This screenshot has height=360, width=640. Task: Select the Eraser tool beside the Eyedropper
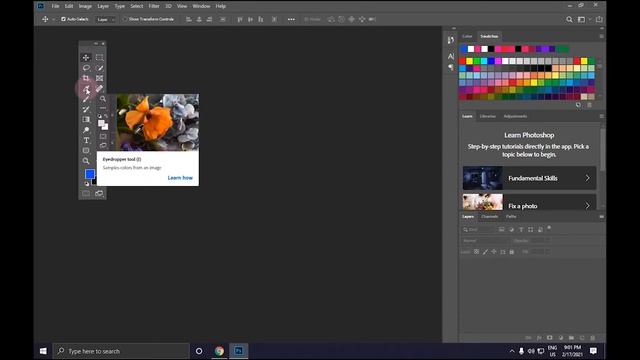(99, 89)
